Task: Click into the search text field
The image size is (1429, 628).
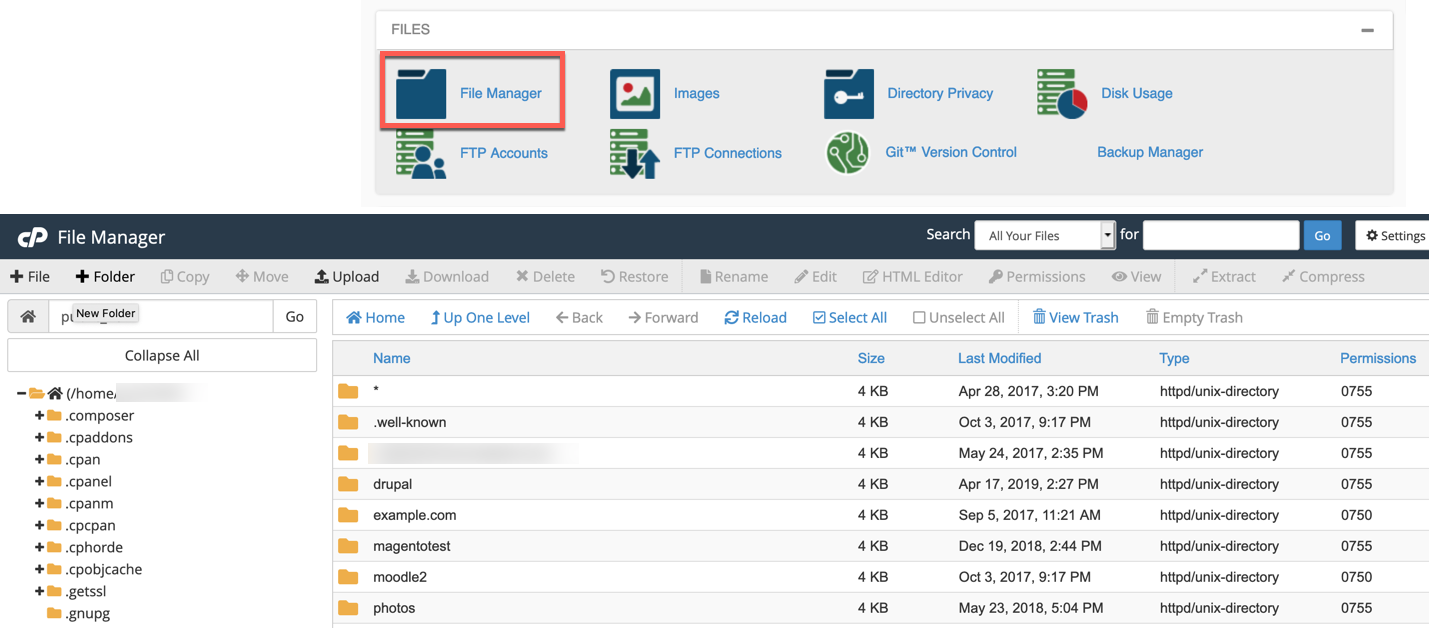Action: pyautogui.click(x=1220, y=235)
